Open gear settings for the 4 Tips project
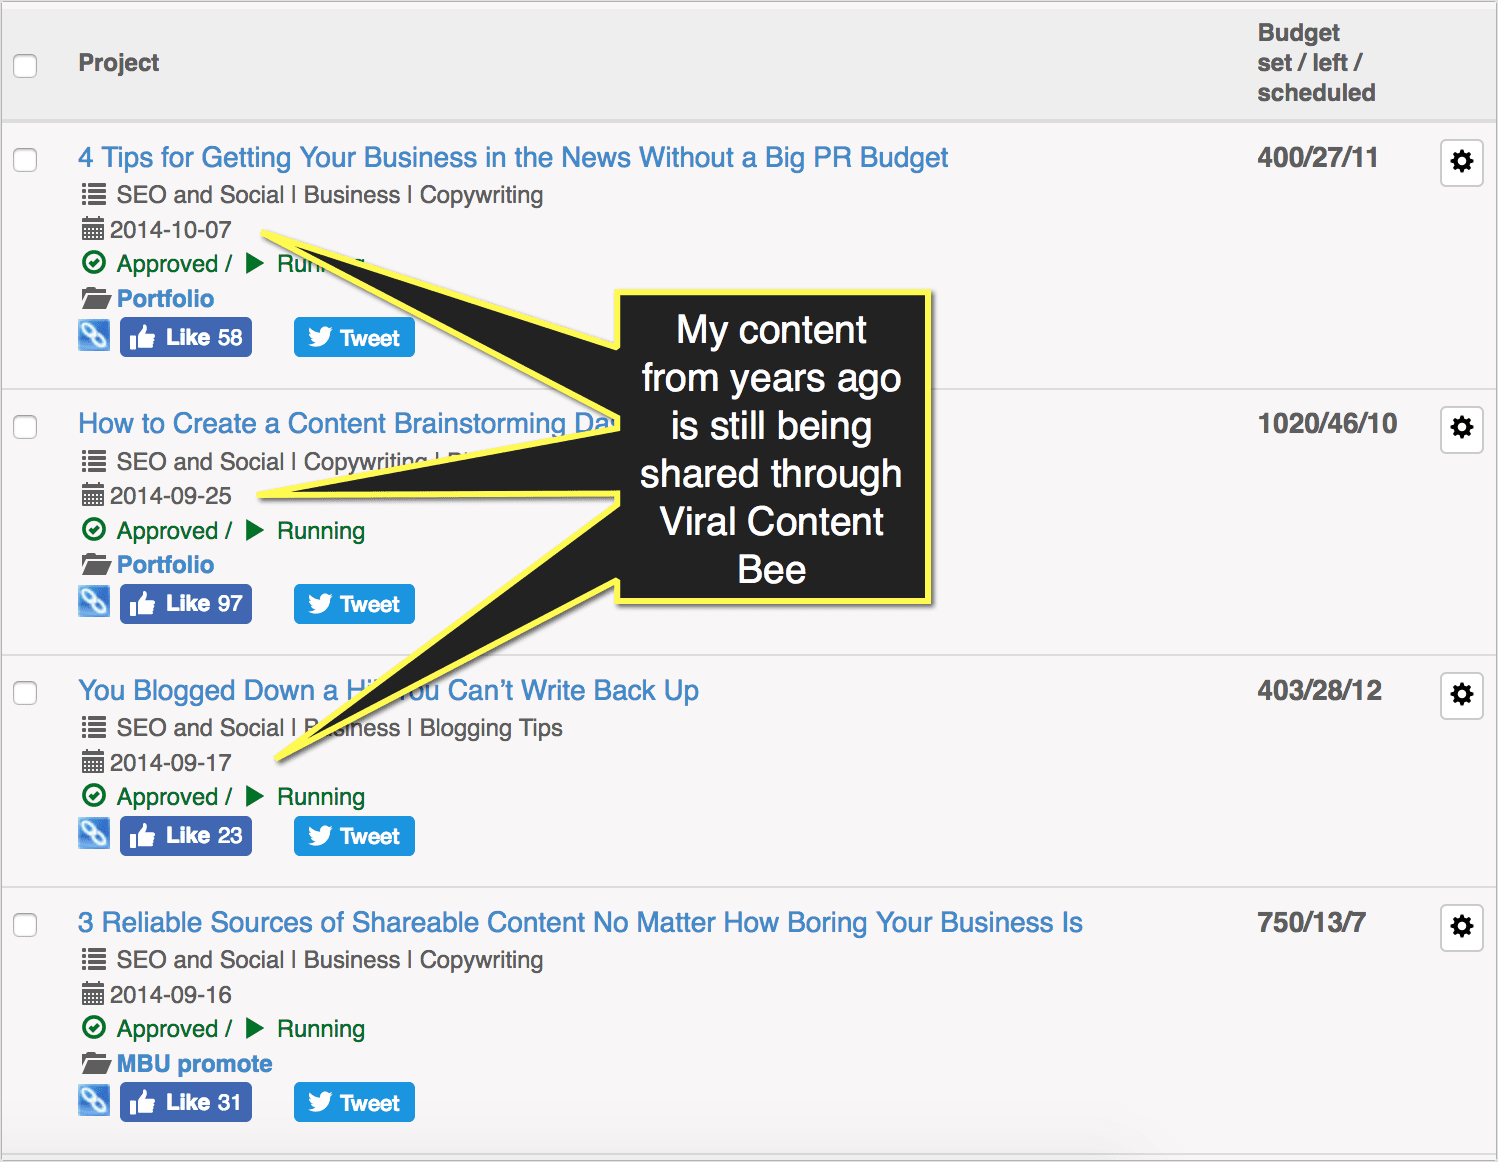The image size is (1498, 1162). tap(1461, 162)
